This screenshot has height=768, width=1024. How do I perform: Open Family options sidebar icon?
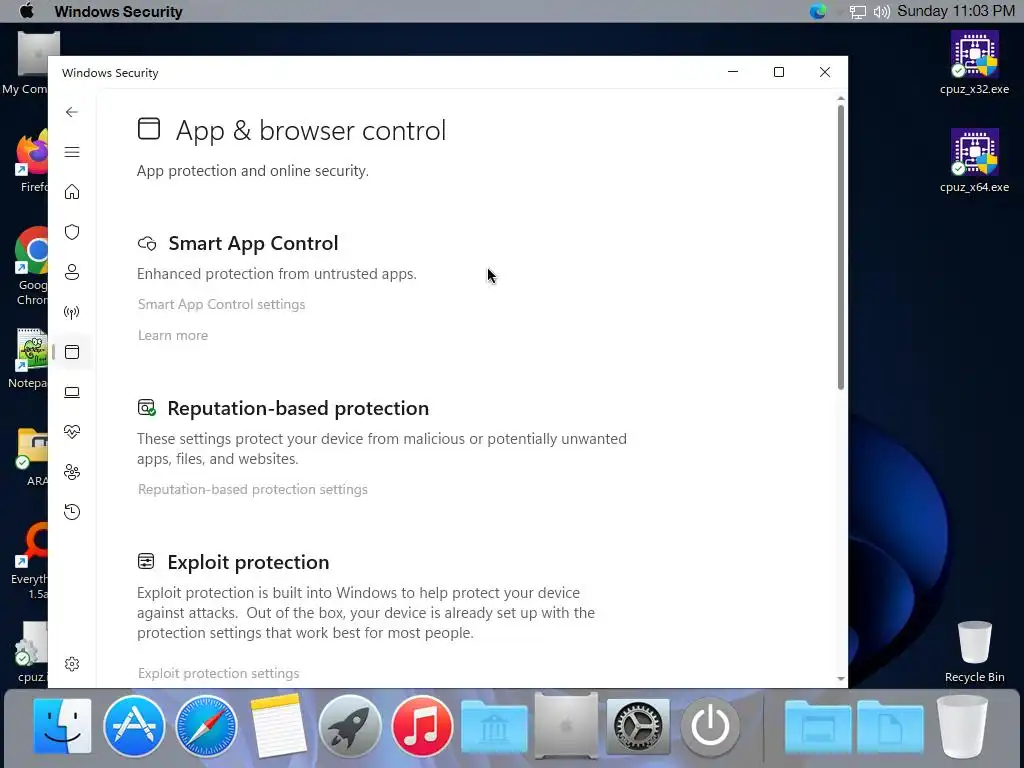(72, 472)
